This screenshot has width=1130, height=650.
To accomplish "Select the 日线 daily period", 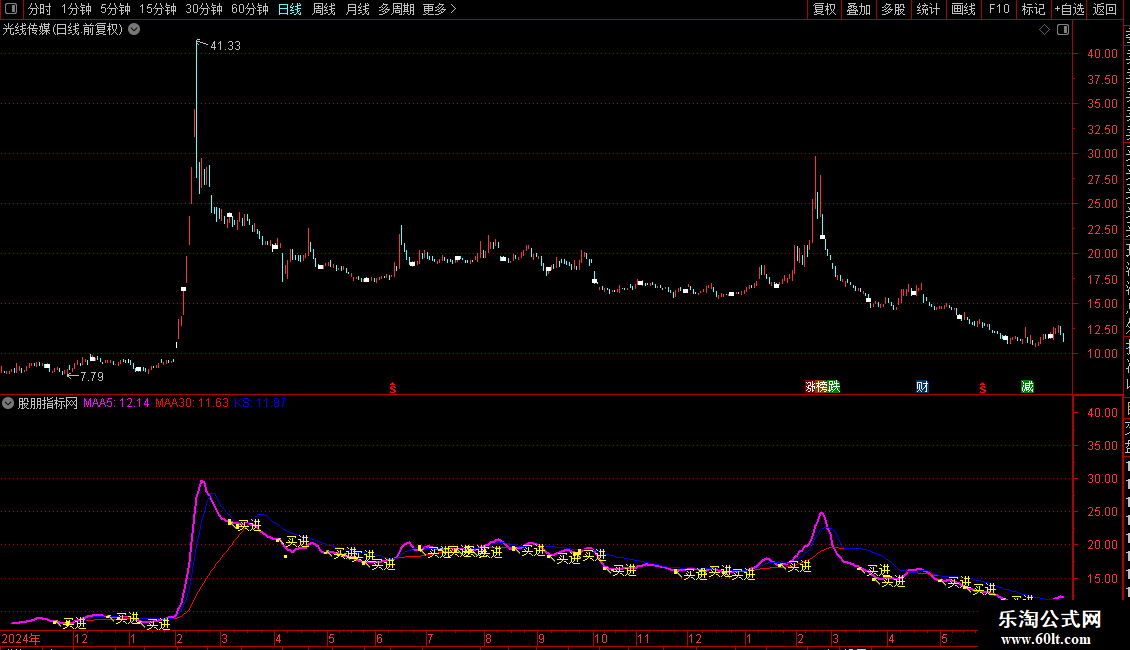I will click(290, 9).
